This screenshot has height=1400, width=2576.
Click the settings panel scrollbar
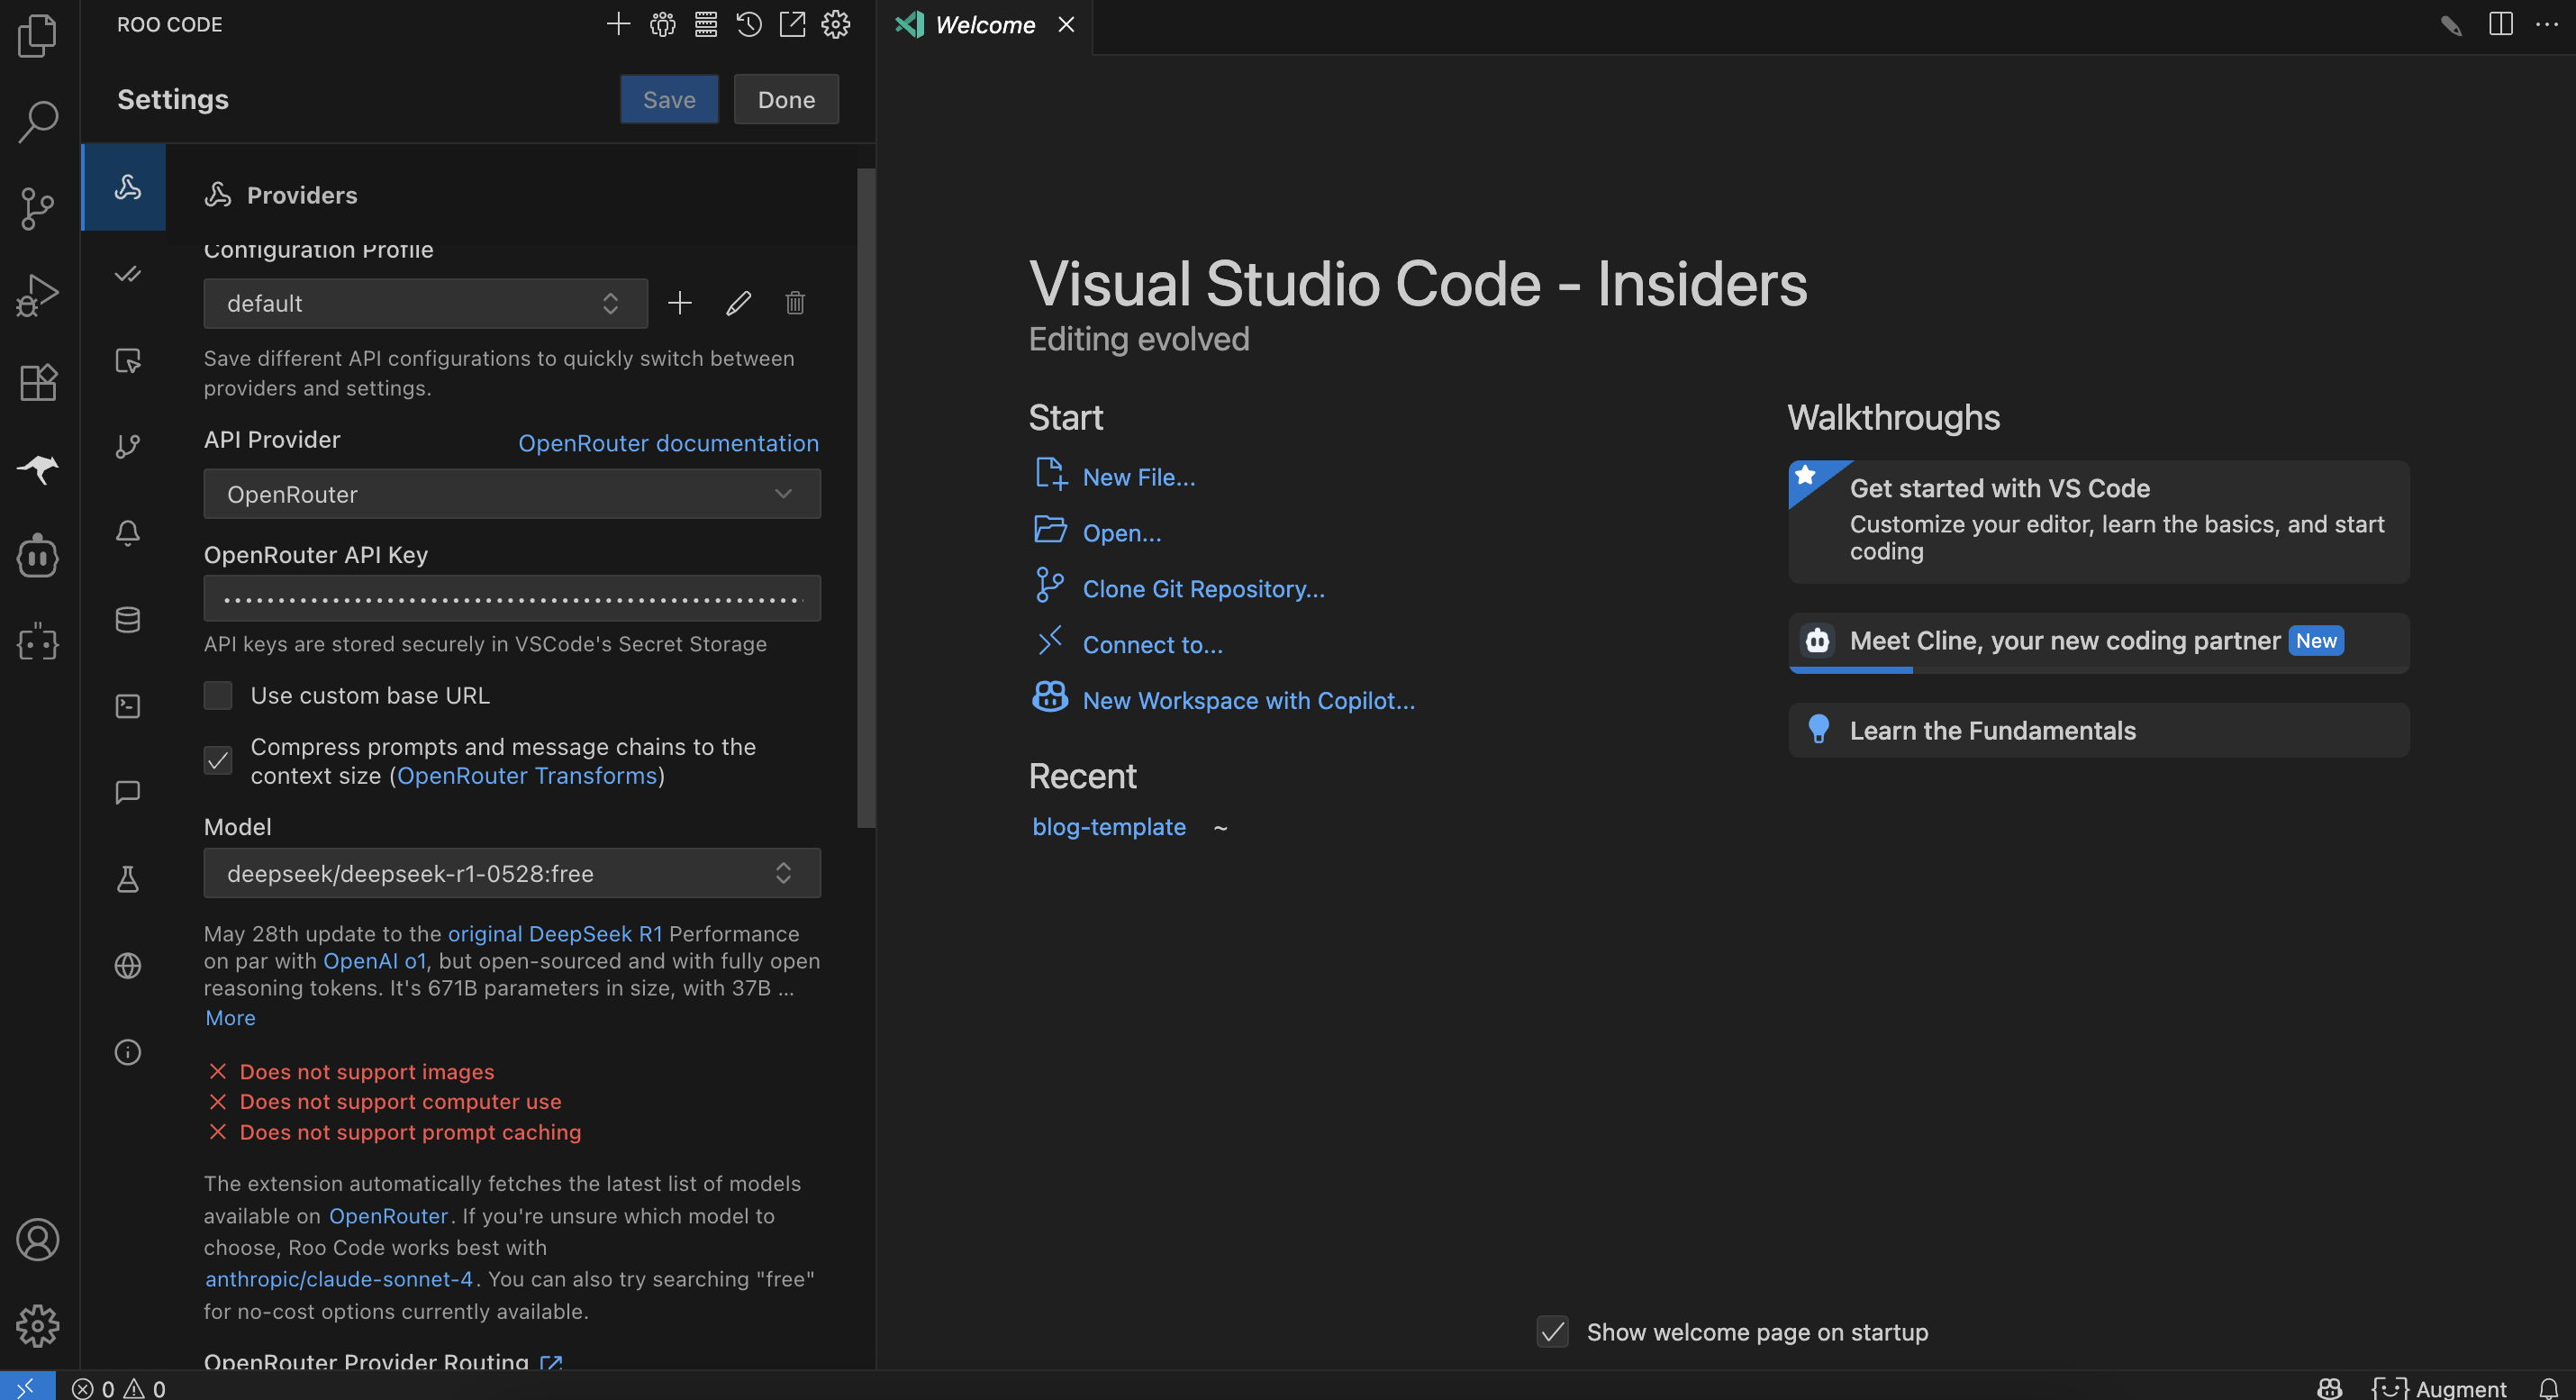(866, 498)
